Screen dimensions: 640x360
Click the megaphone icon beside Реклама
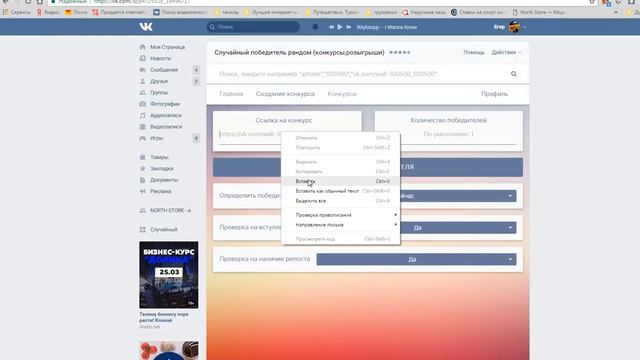coord(142,191)
